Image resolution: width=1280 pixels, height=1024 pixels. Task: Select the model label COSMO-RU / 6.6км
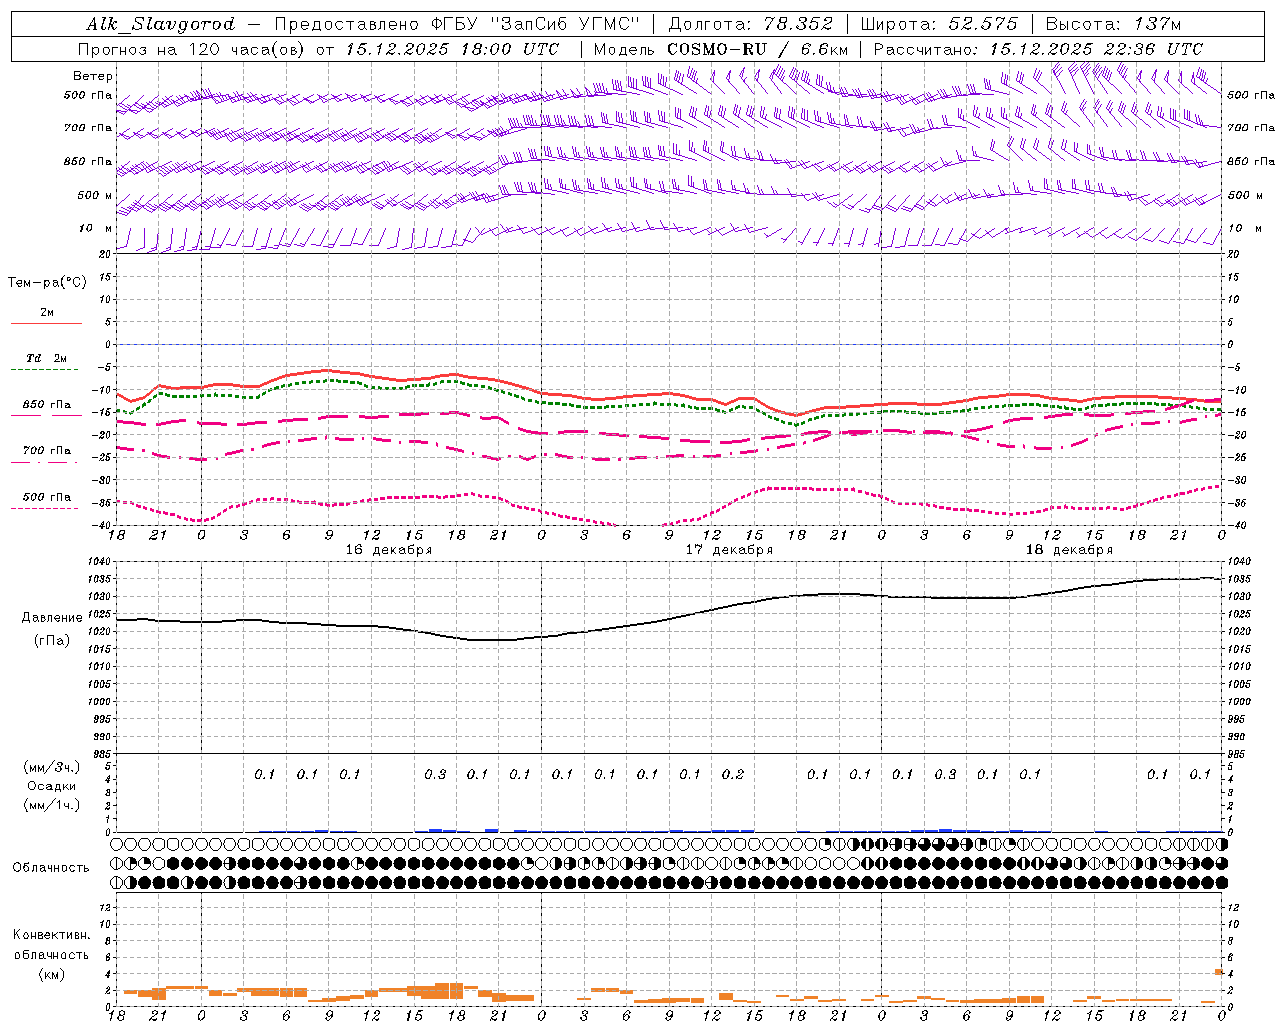pyautogui.click(x=757, y=49)
